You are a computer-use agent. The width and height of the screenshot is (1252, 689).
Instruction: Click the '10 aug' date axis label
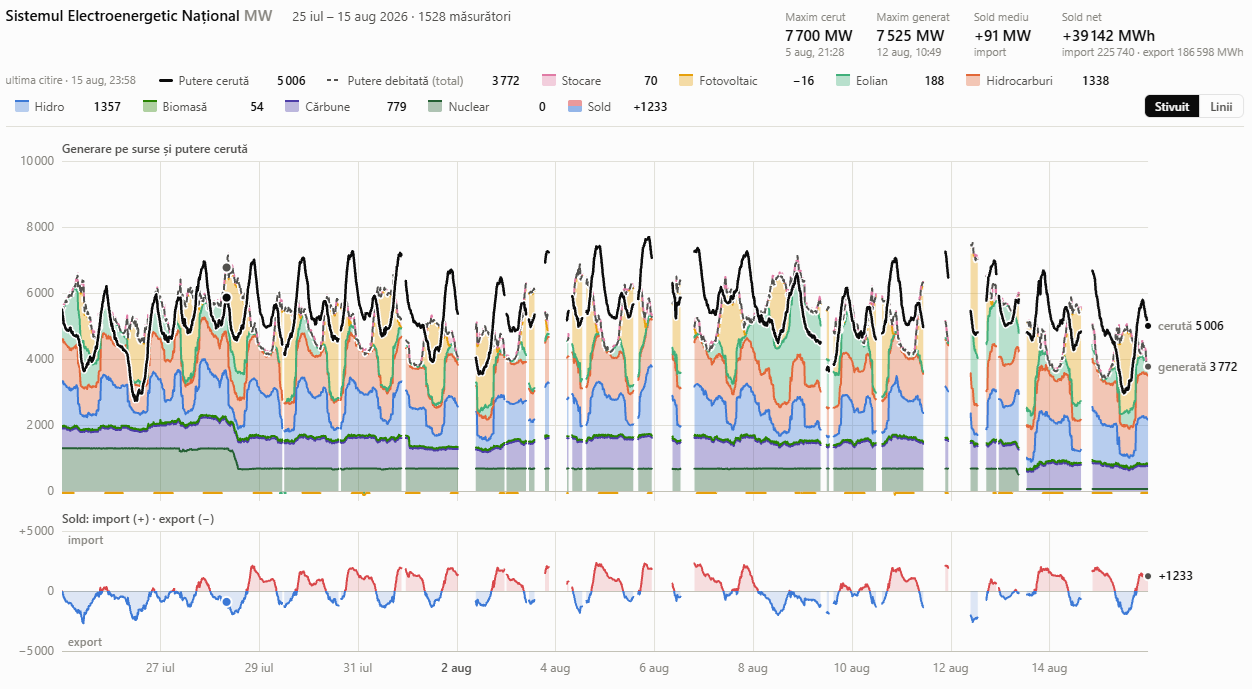(851, 668)
